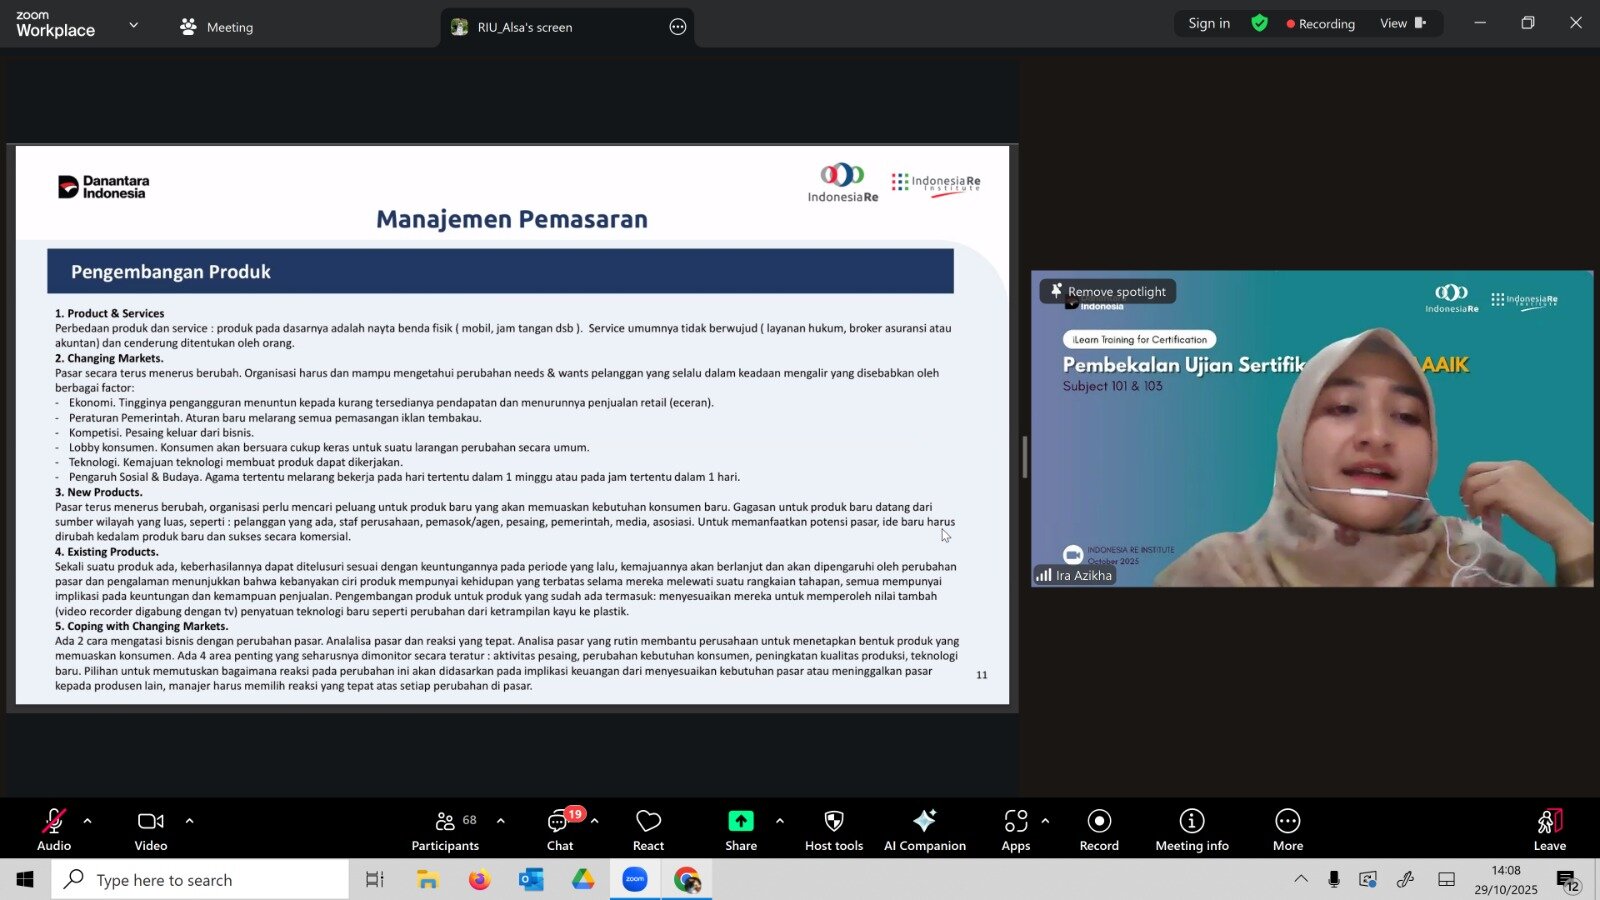Expand audio options arrow next to Audio
The width and height of the screenshot is (1600, 900).
[x=88, y=821]
